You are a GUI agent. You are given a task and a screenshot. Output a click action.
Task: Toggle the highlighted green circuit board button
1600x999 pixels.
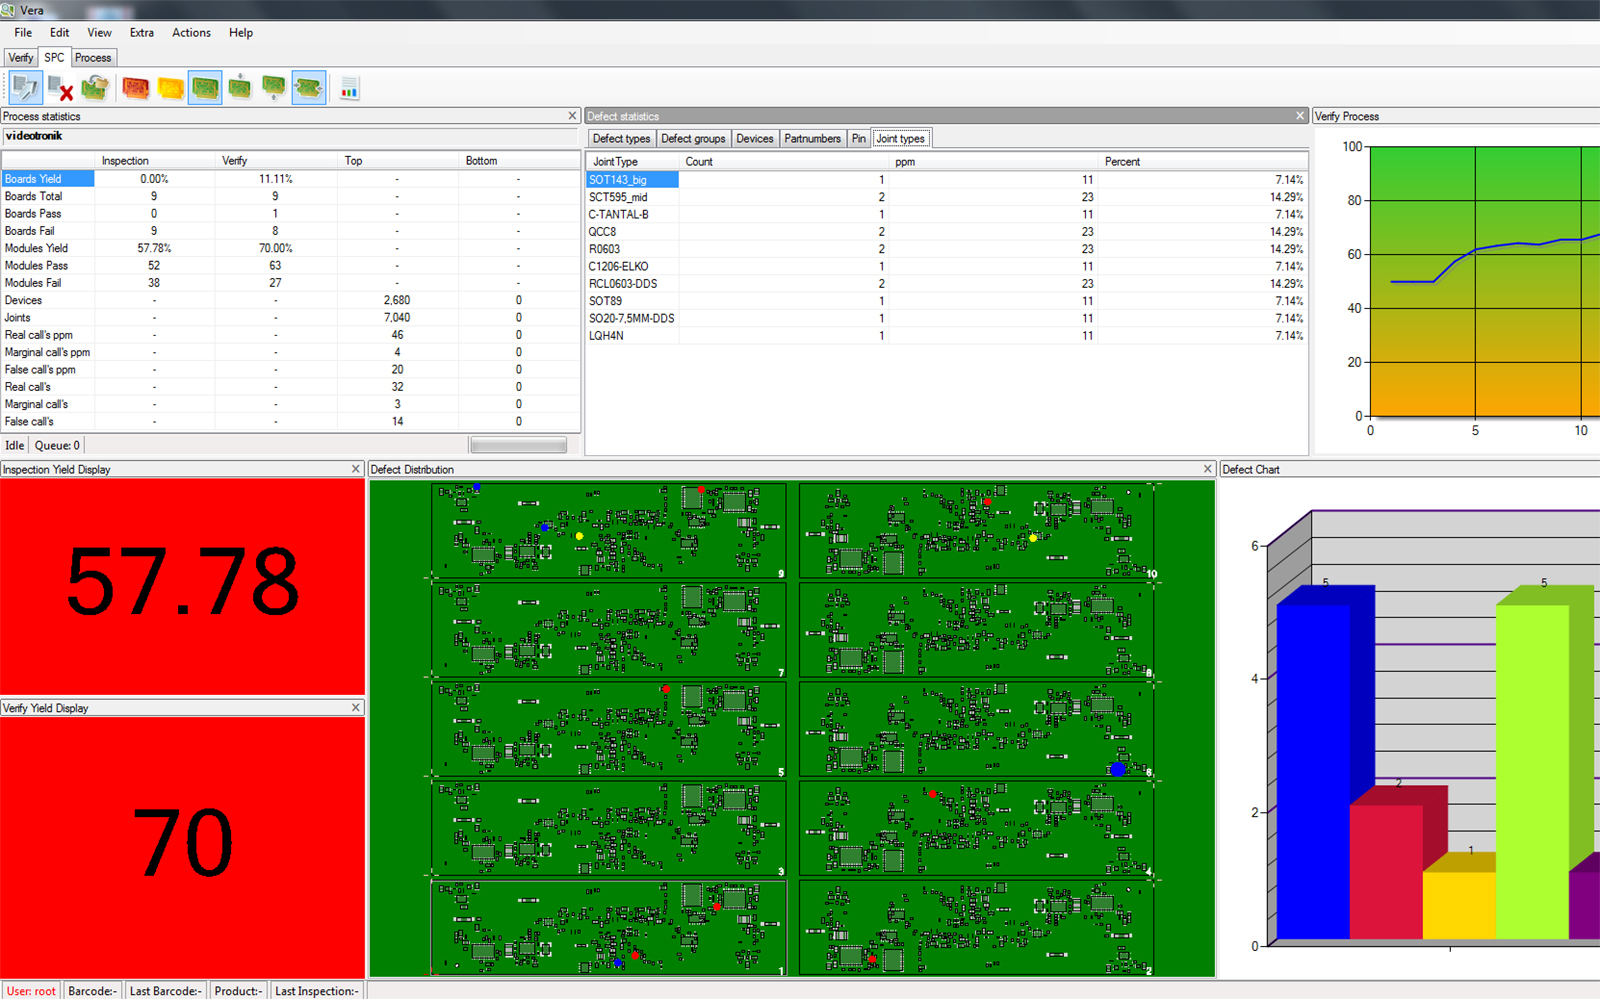click(x=205, y=89)
